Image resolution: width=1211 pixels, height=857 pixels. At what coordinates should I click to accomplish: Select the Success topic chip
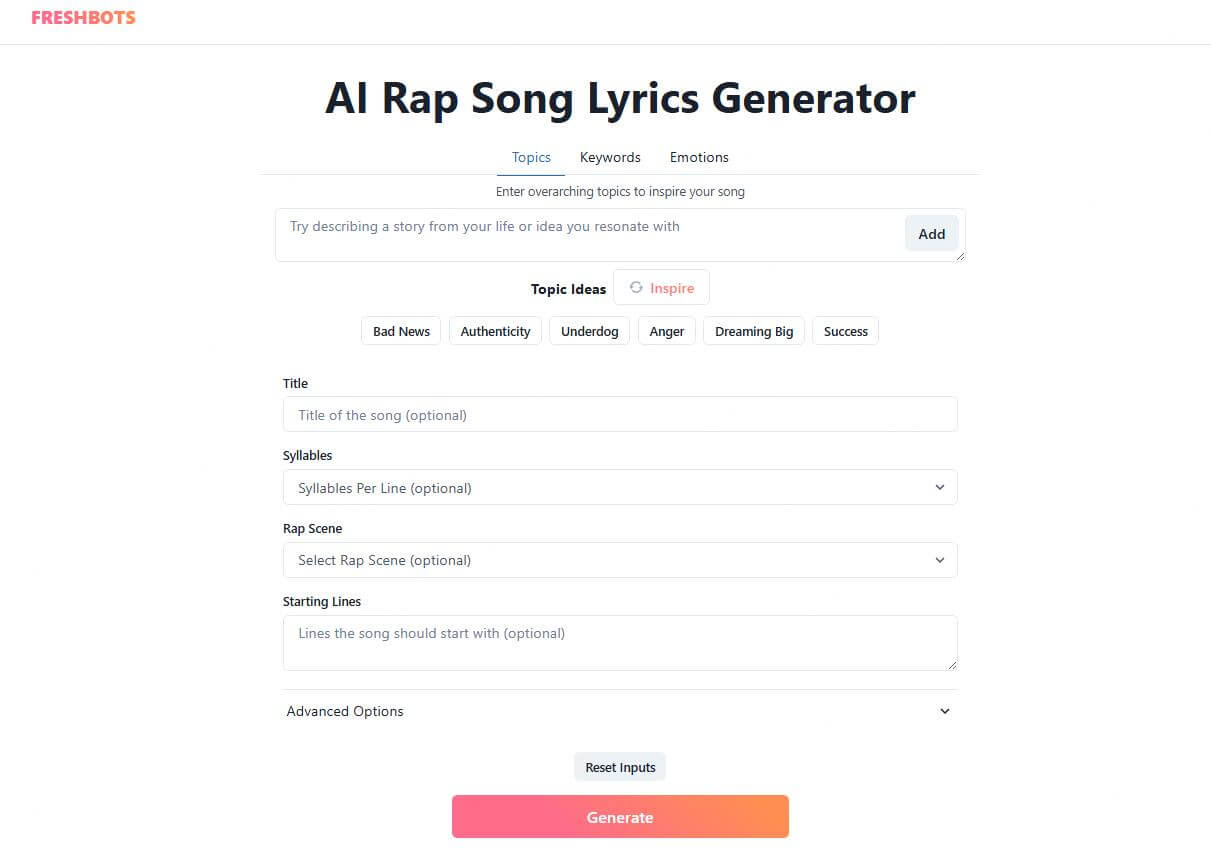(845, 331)
